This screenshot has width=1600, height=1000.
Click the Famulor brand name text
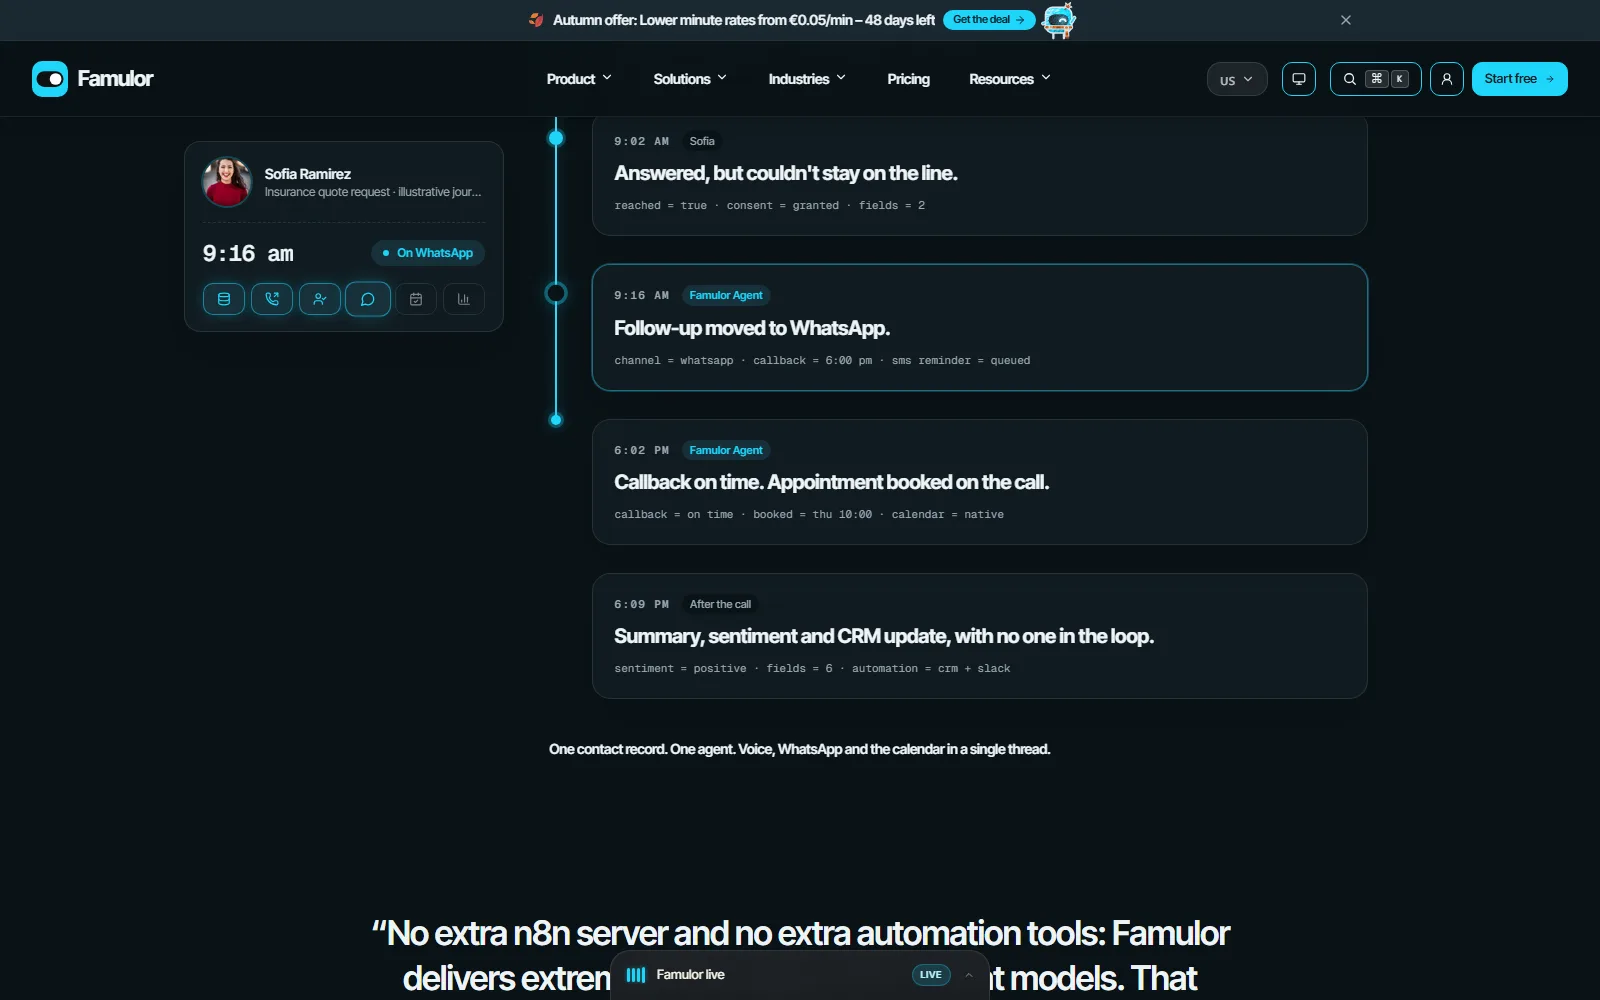[x=115, y=79]
